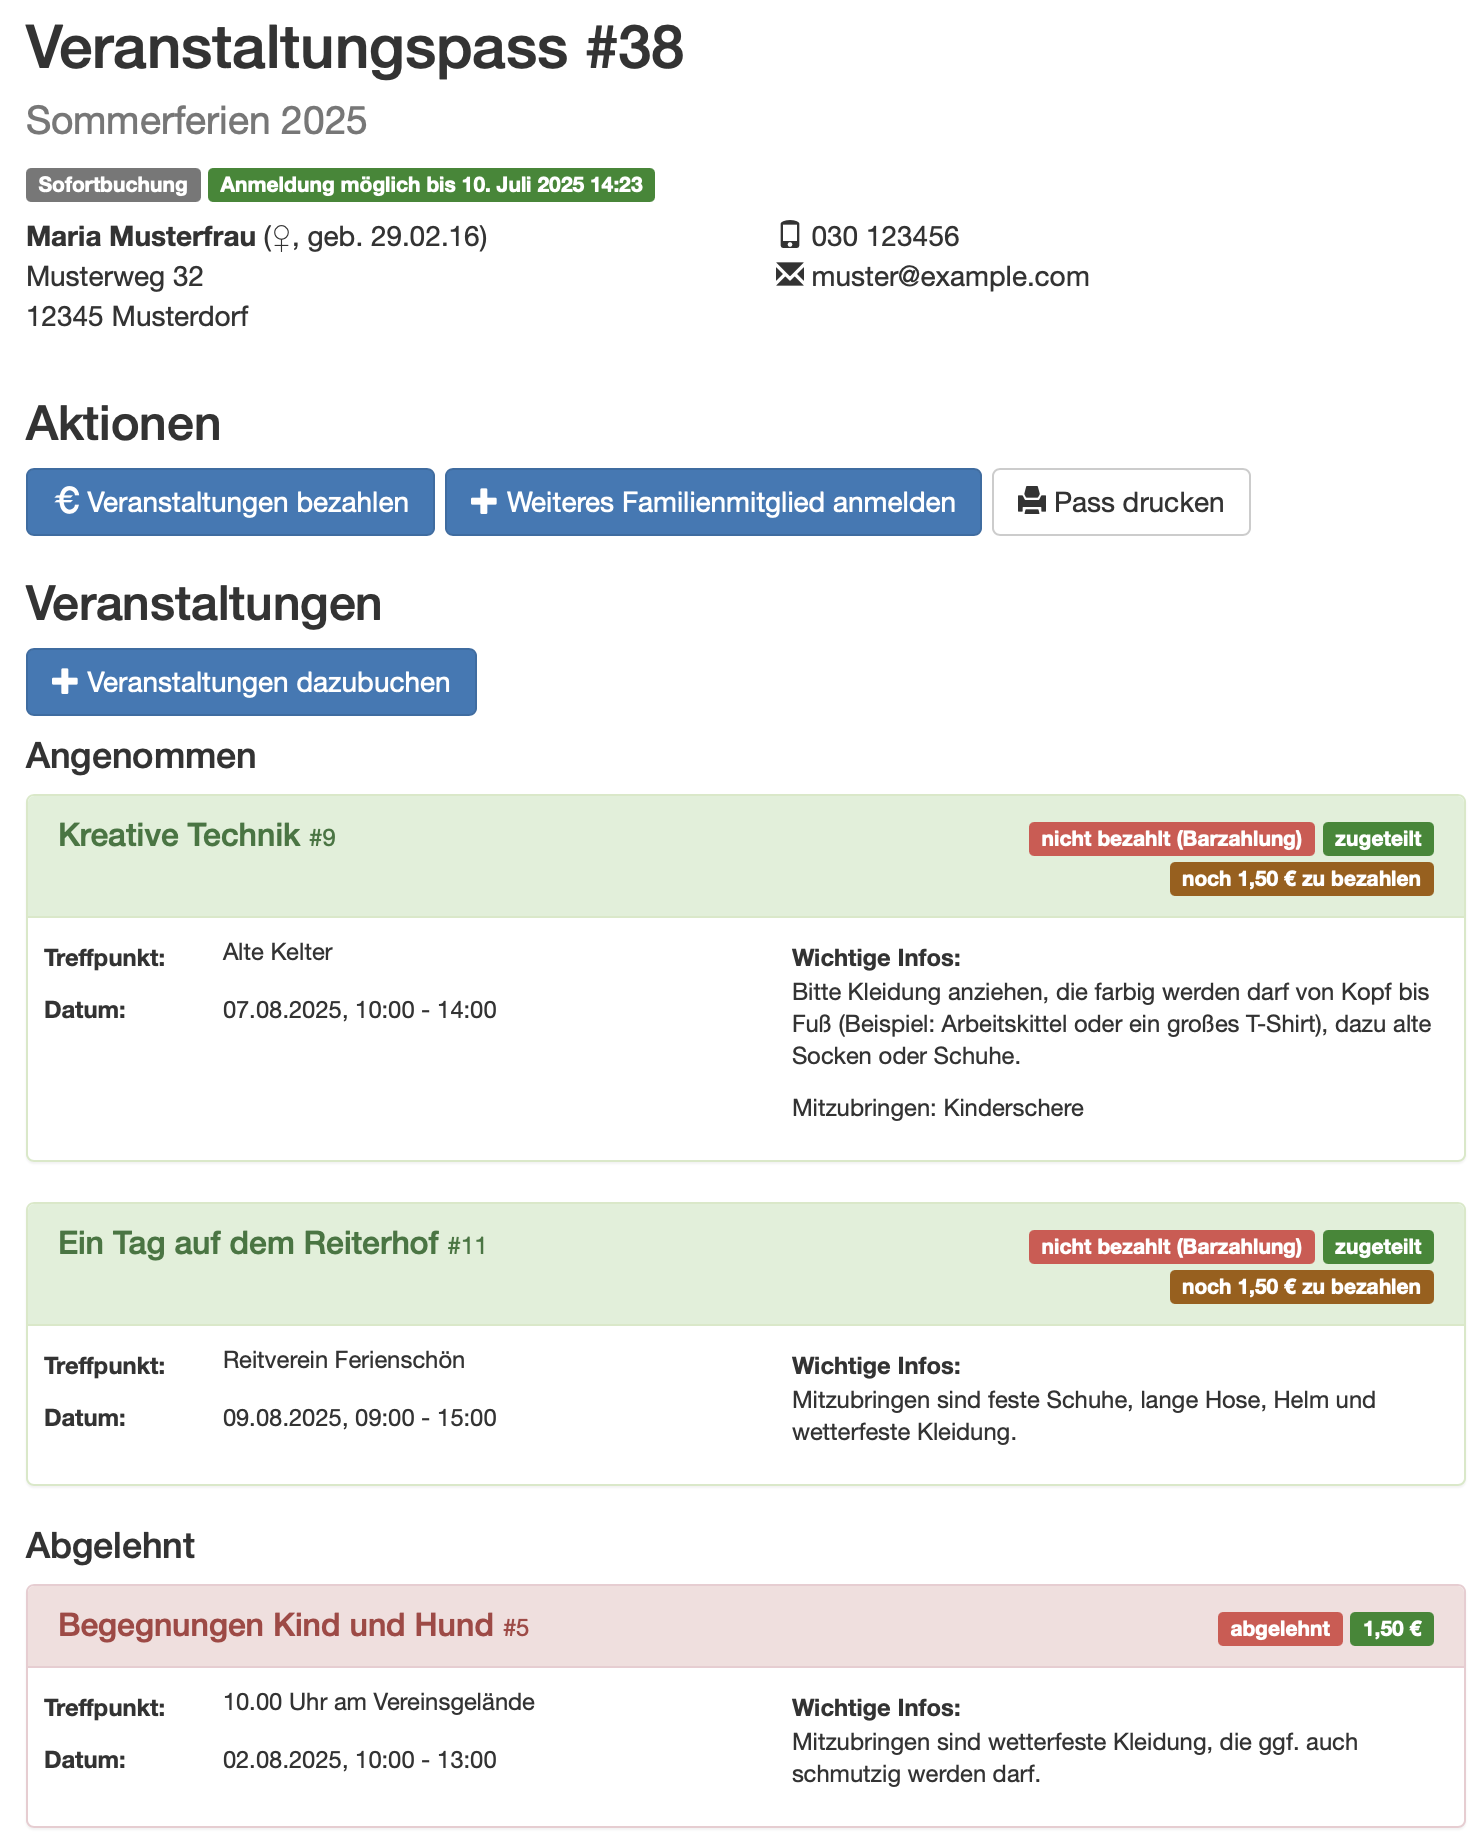Click the green Anmeldung möglich deadline badge
The image size is (1476, 1842).
click(x=431, y=185)
